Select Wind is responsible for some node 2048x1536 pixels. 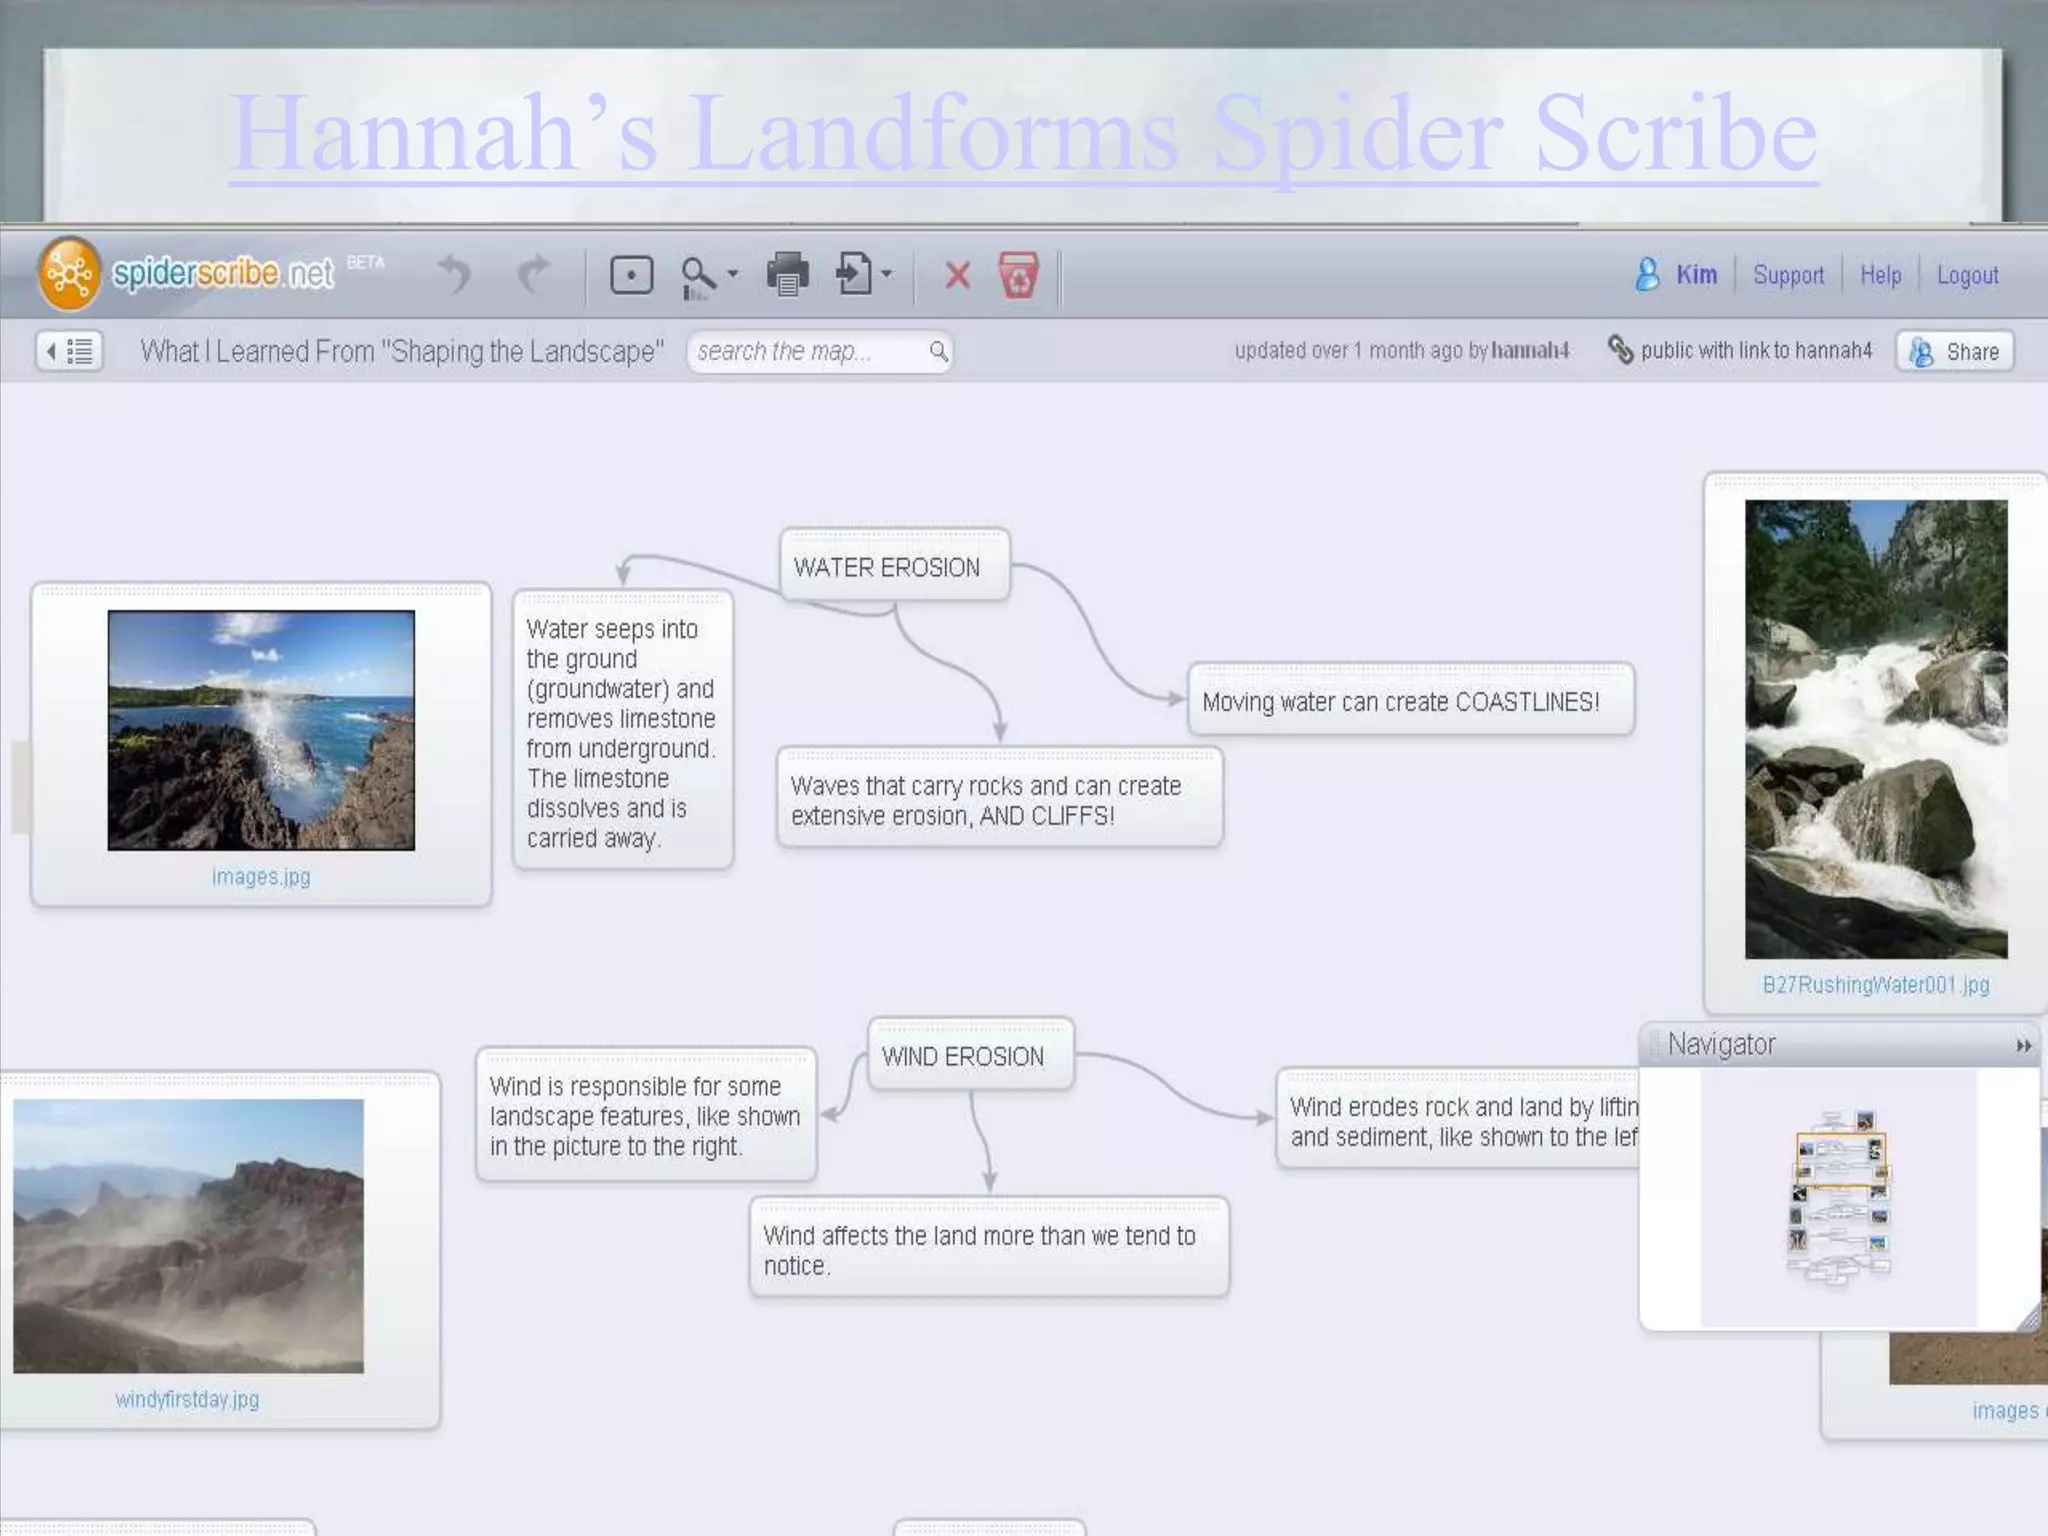click(x=645, y=1114)
